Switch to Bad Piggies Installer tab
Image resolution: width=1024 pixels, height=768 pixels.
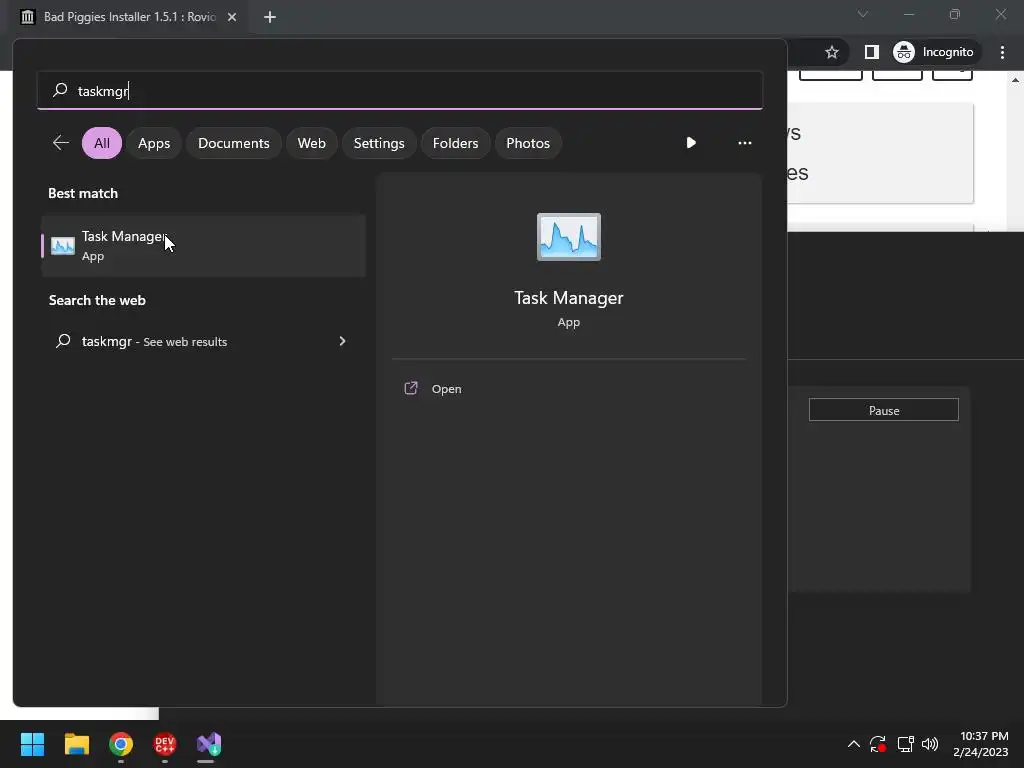(129, 17)
